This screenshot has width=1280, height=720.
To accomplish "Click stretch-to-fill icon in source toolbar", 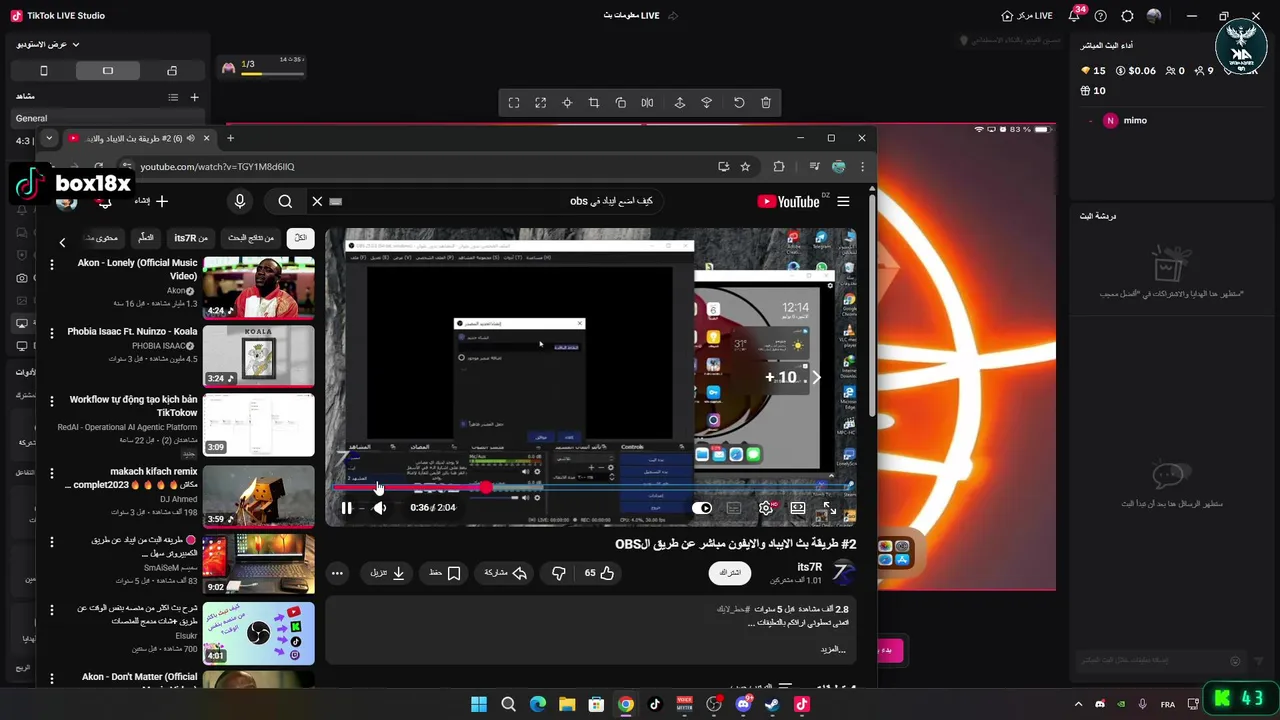I will pos(541,103).
